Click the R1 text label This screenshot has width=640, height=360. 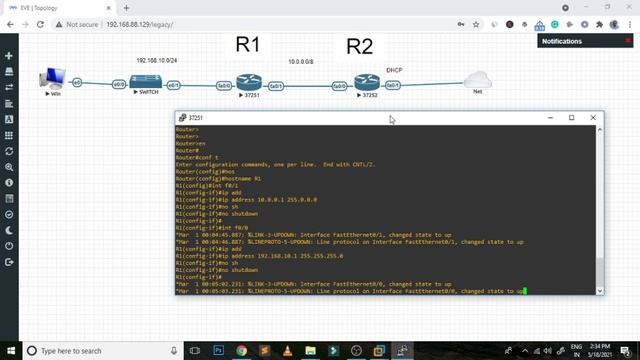(x=248, y=44)
